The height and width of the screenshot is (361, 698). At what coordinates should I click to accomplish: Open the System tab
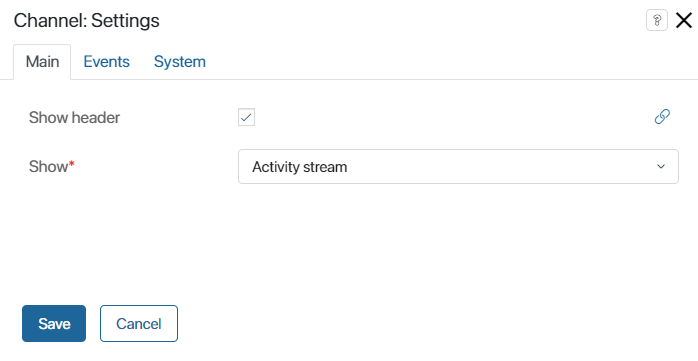click(180, 61)
